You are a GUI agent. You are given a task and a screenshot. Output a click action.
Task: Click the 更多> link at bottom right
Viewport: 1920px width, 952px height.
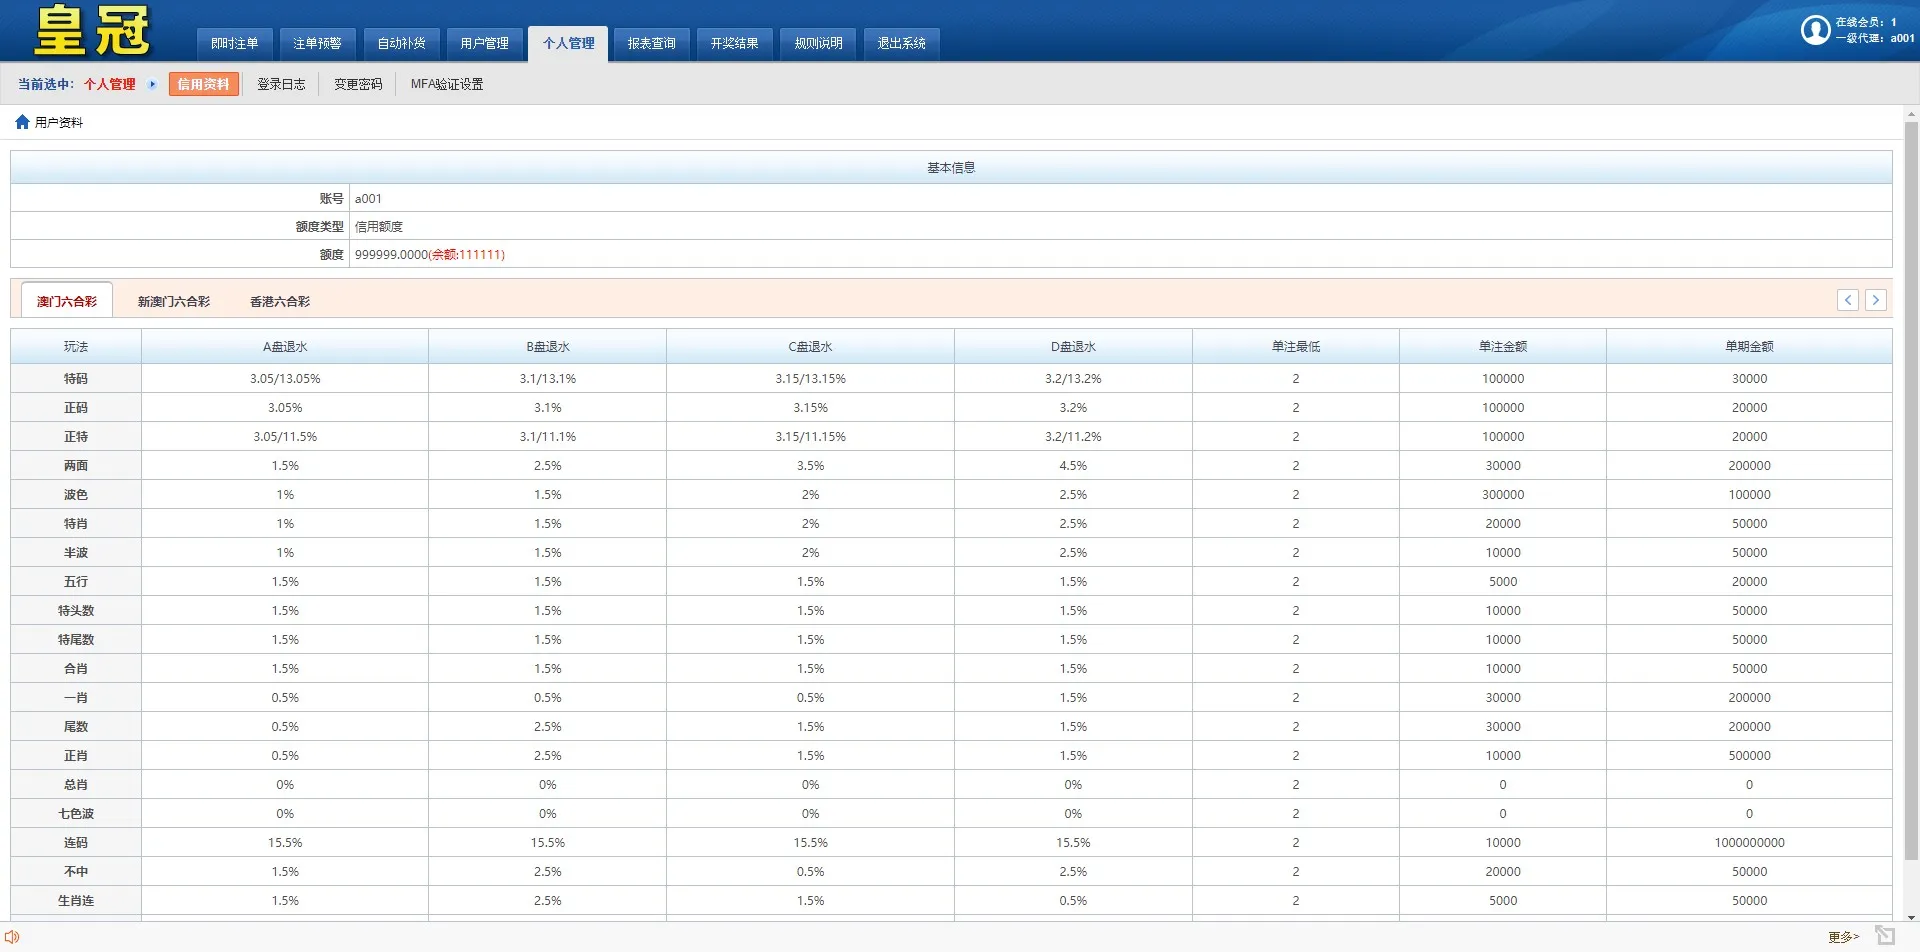click(1842, 936)
